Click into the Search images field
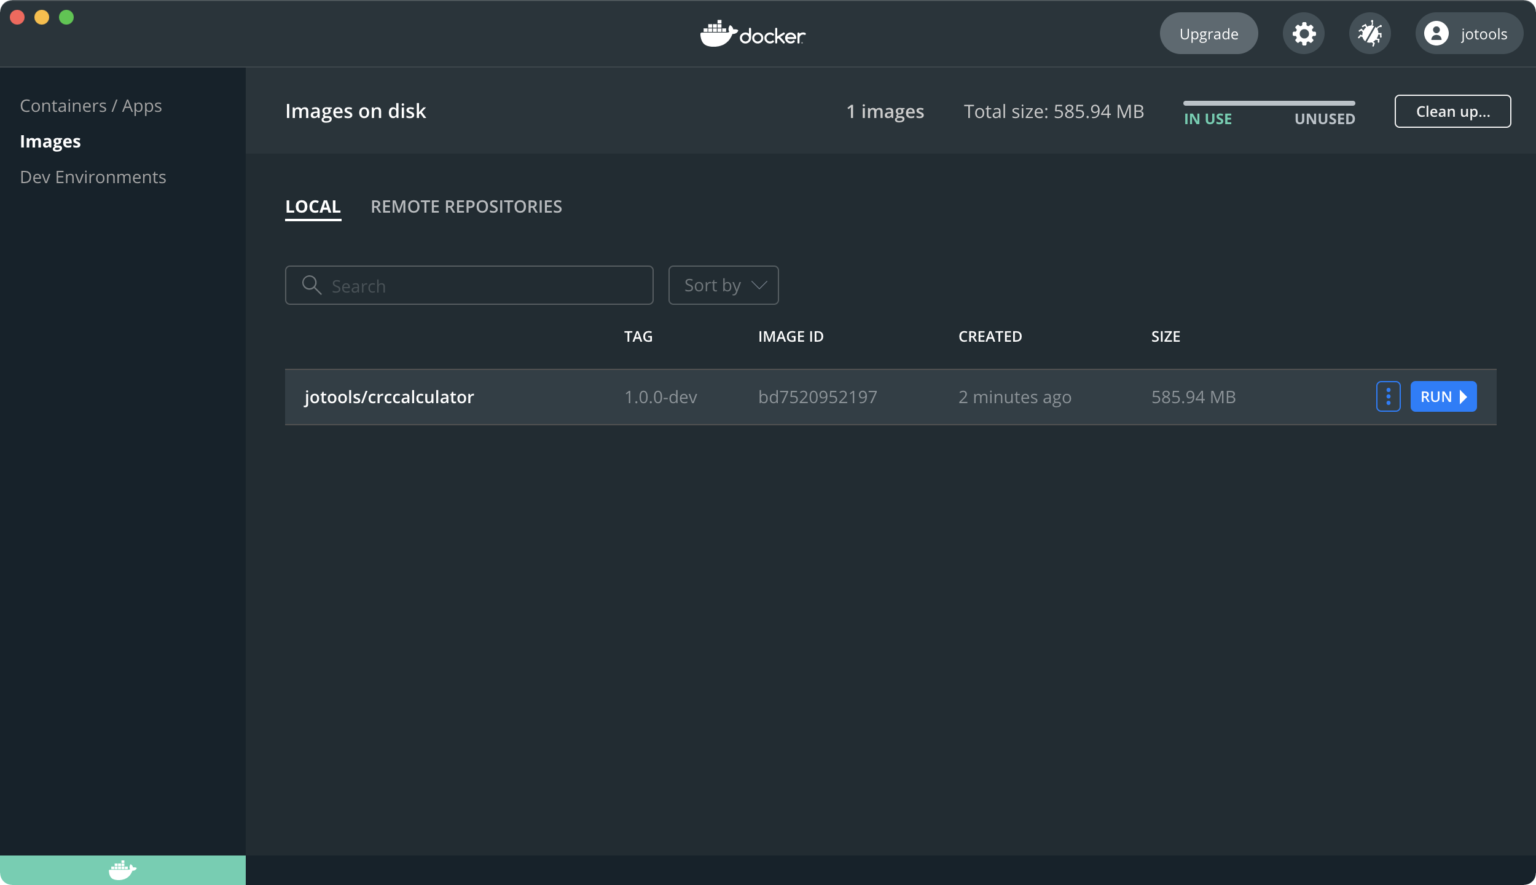The height and width of the screenshot is (885, 1536). pos(470,285)
